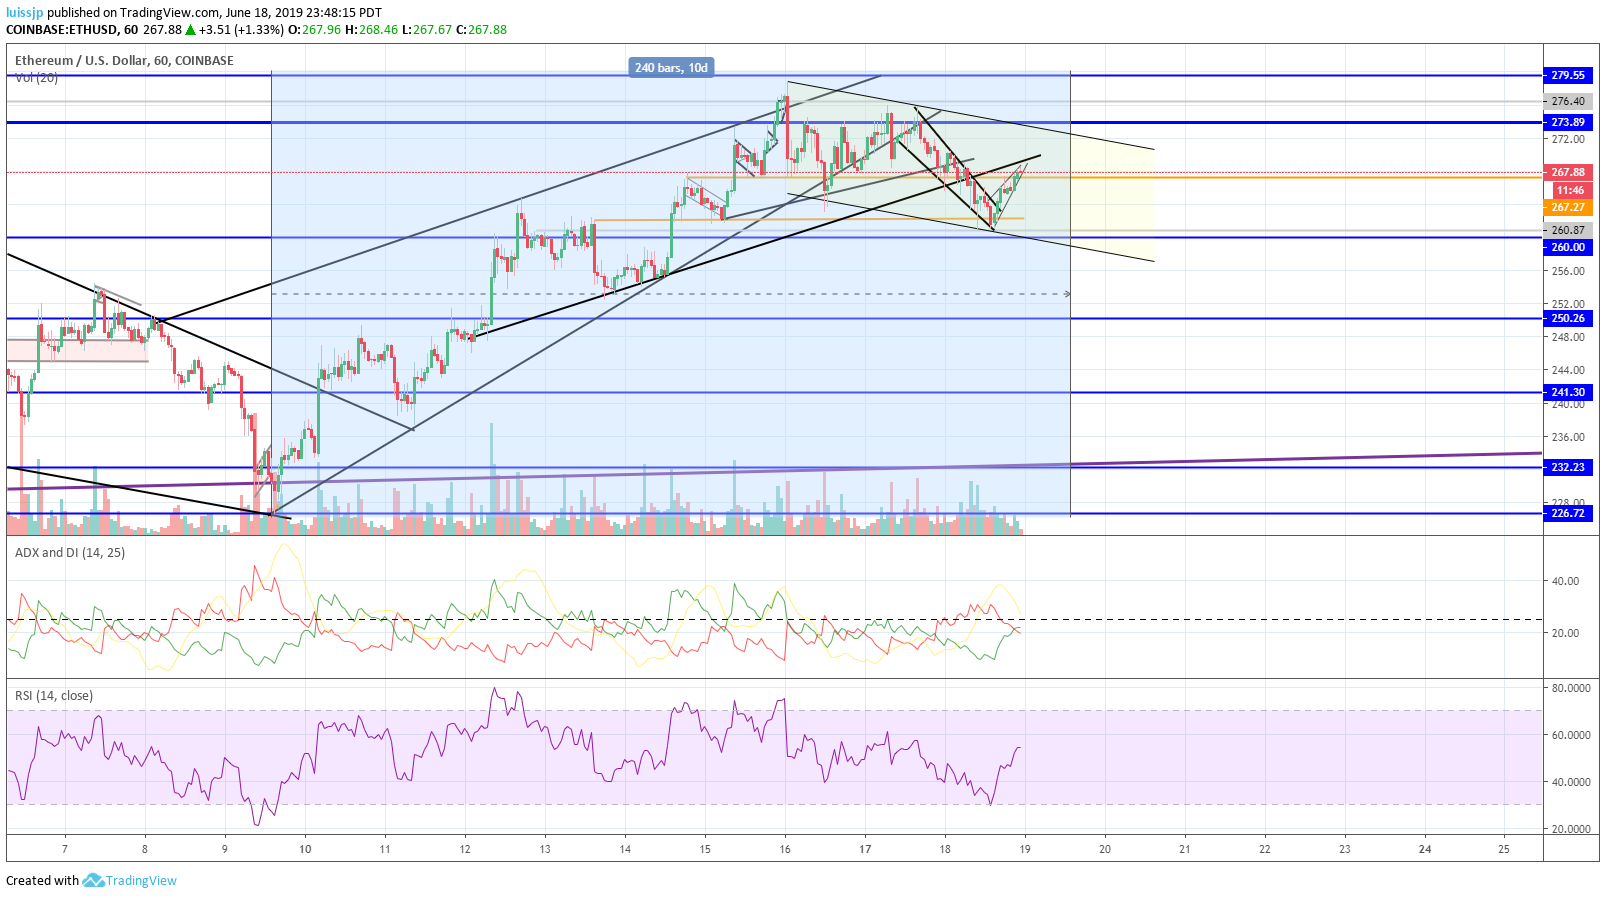Click the RSI 40.0000 scale value
Screen dimensions: 1606x898
1571,782
